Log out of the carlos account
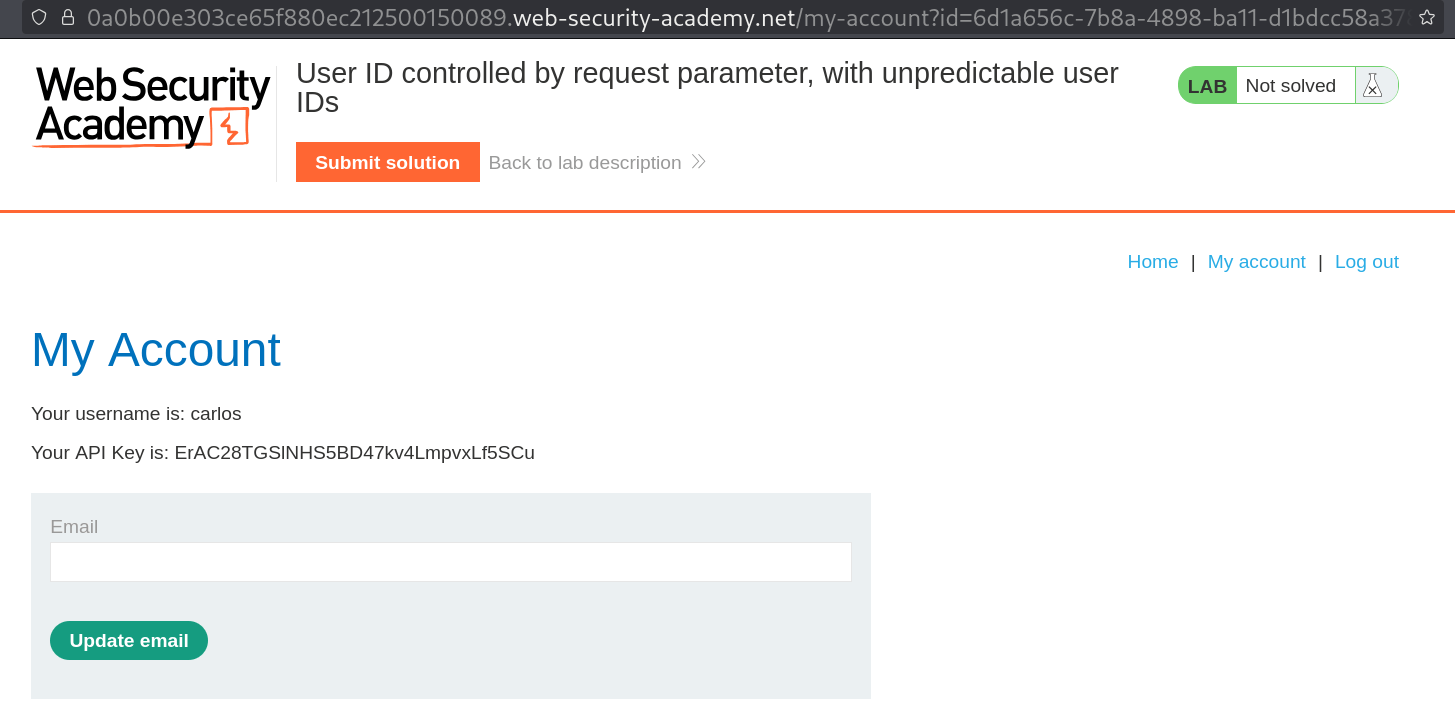This screenshot has width=1455, height=722. [1366, 261]
